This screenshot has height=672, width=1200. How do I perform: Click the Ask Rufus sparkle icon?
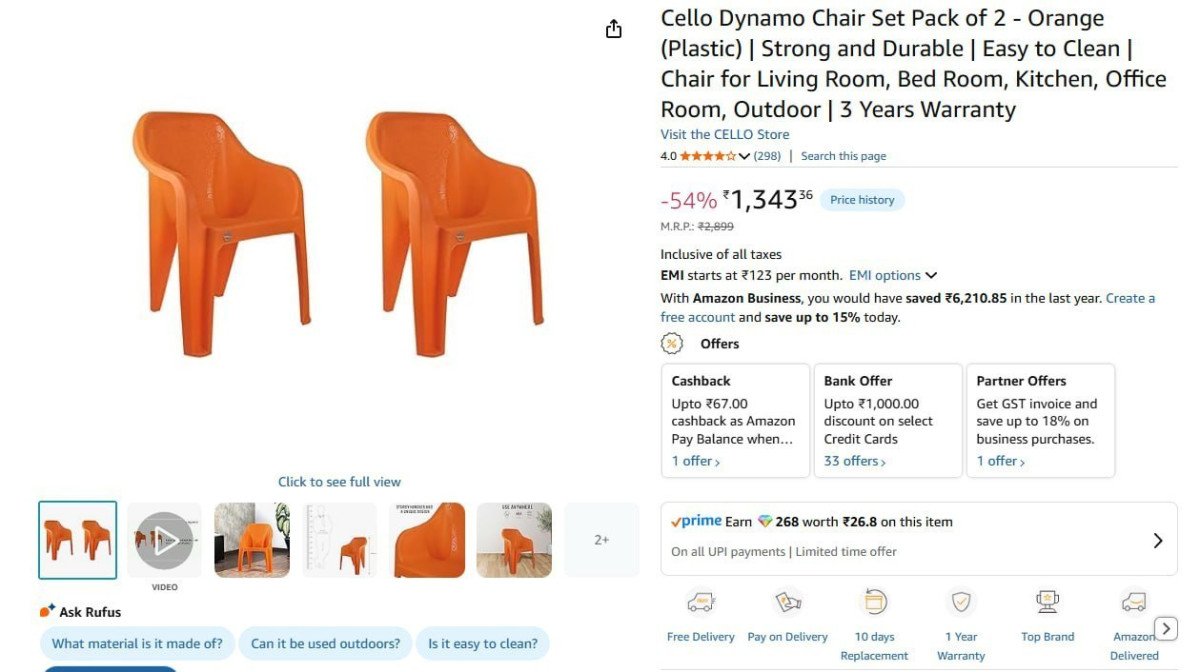coord(44,609)
